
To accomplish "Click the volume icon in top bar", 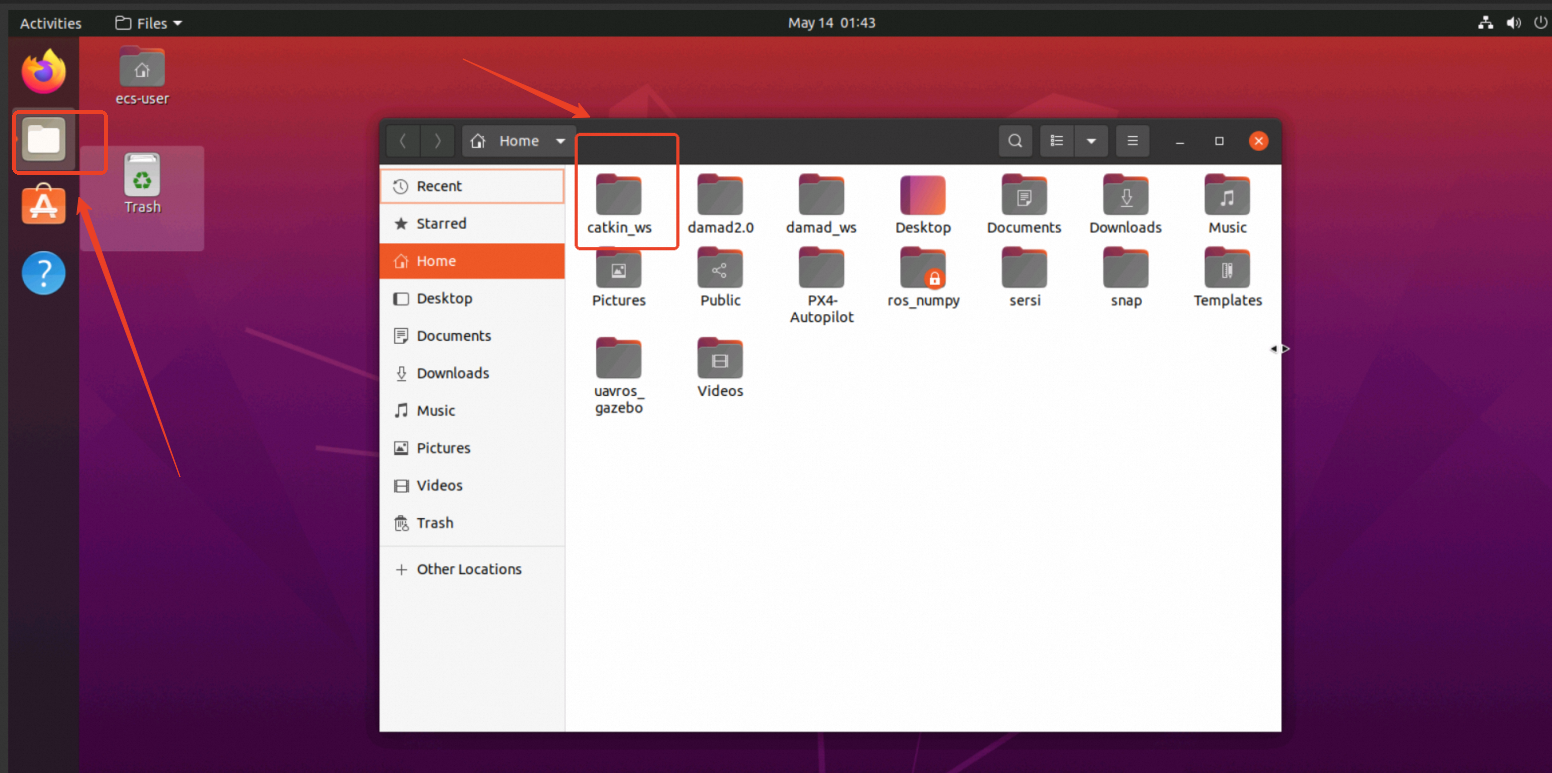I will tap(1514, 23).
